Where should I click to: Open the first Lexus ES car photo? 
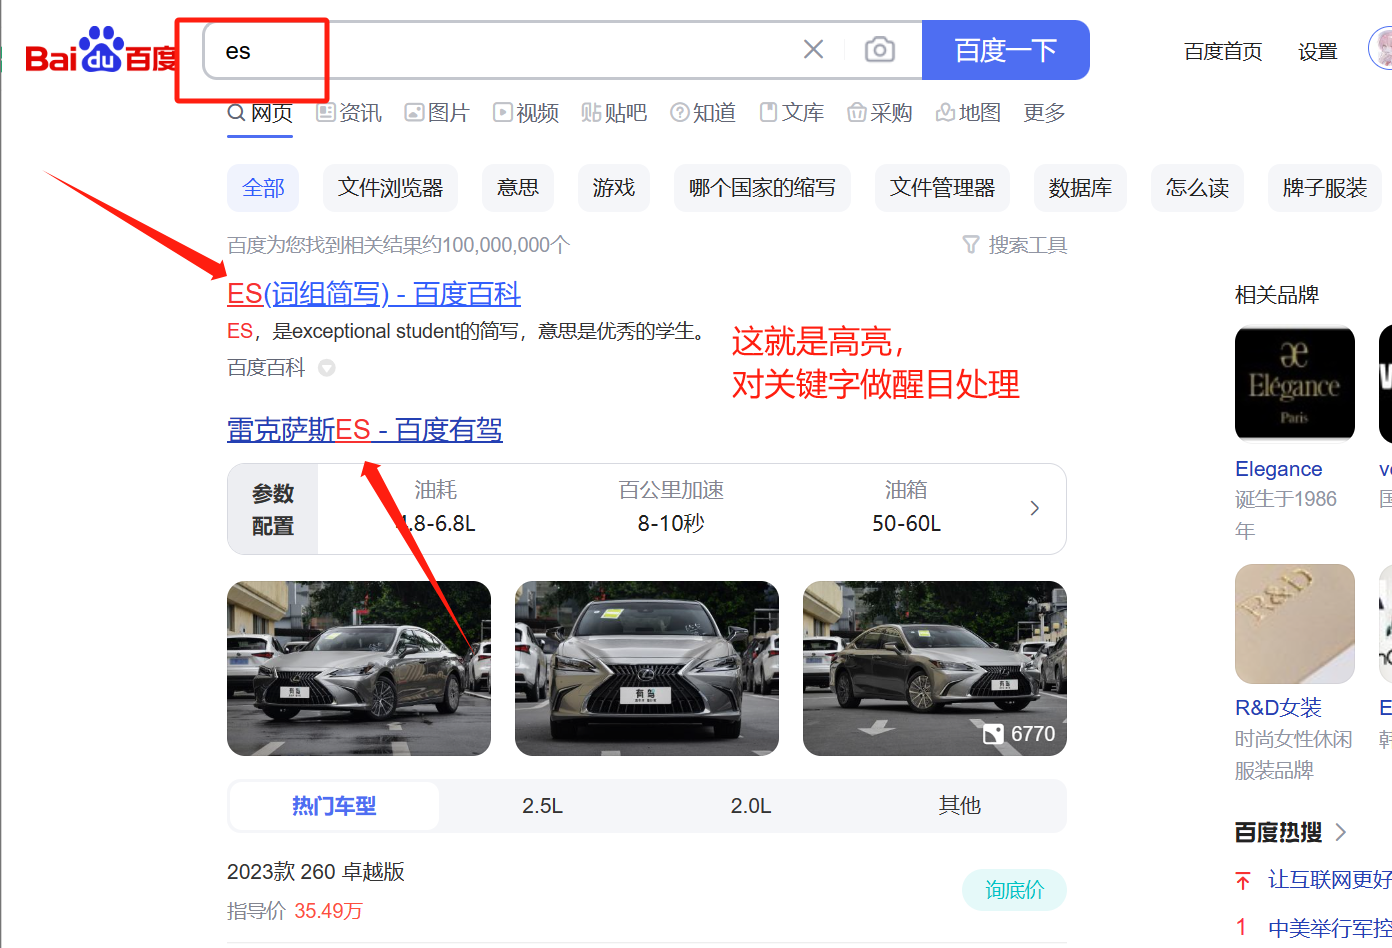(359, 668)
